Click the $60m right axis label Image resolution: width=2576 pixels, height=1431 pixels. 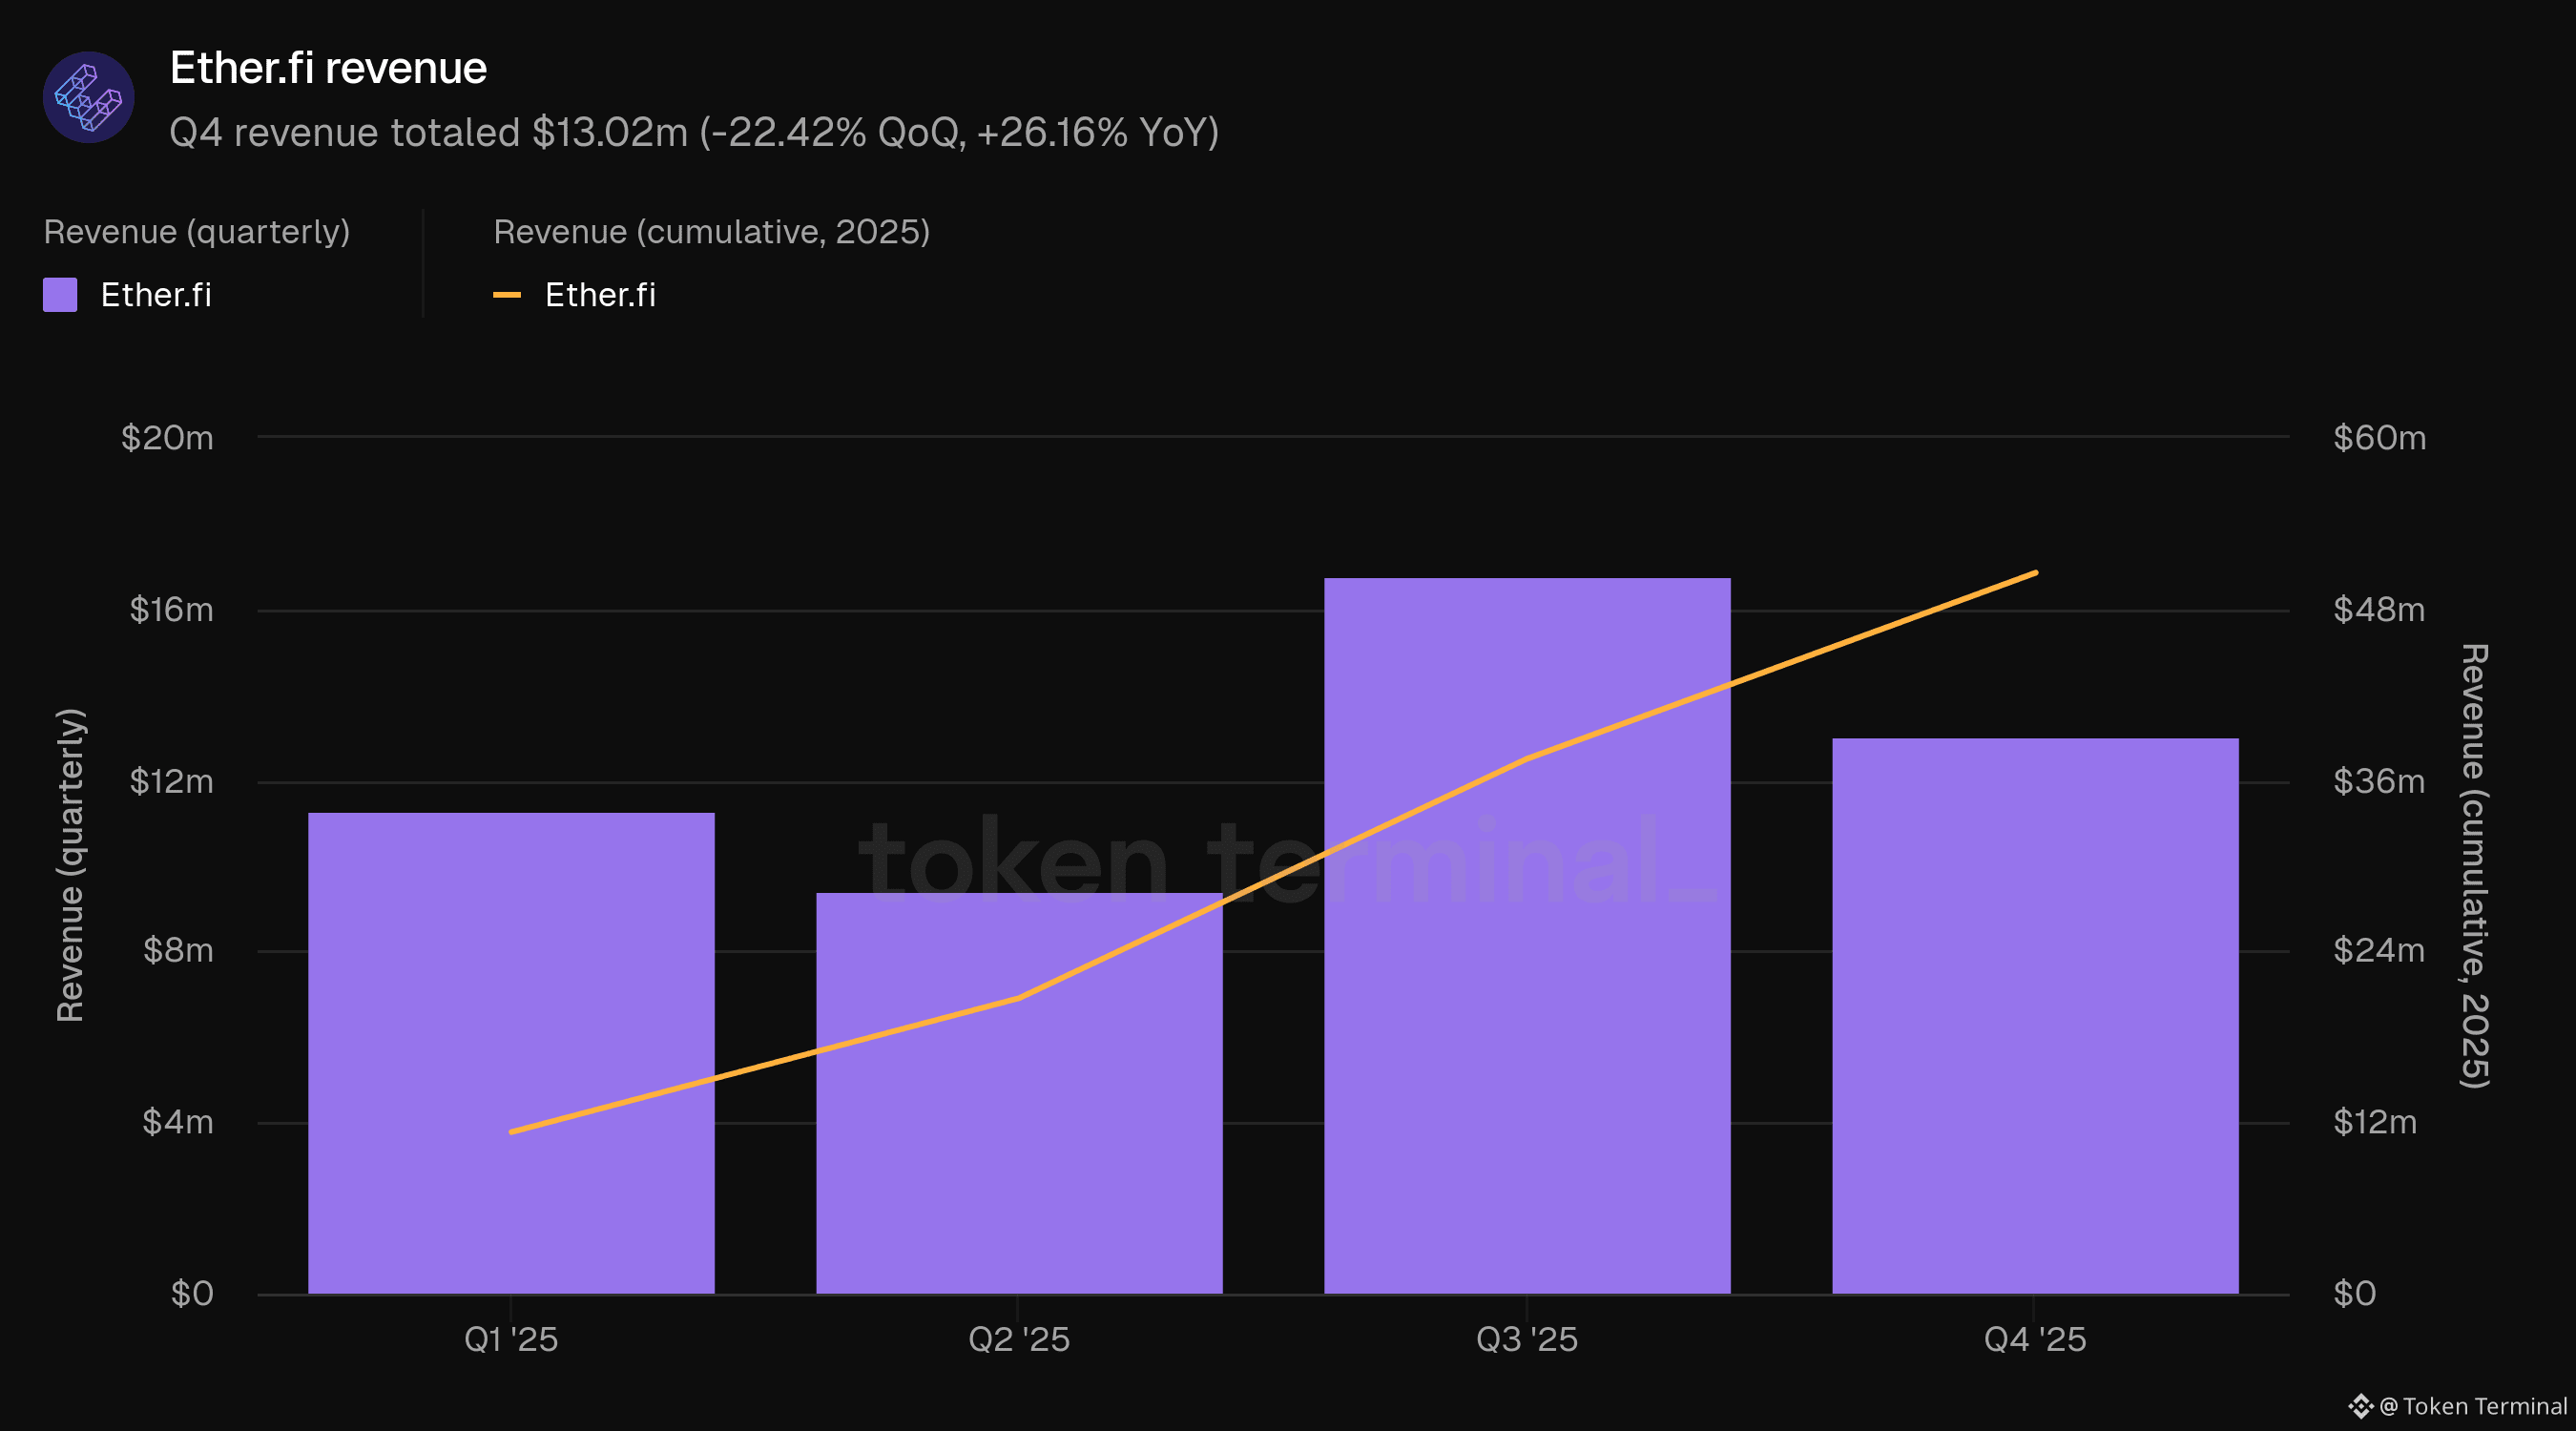coord(2379,437)
